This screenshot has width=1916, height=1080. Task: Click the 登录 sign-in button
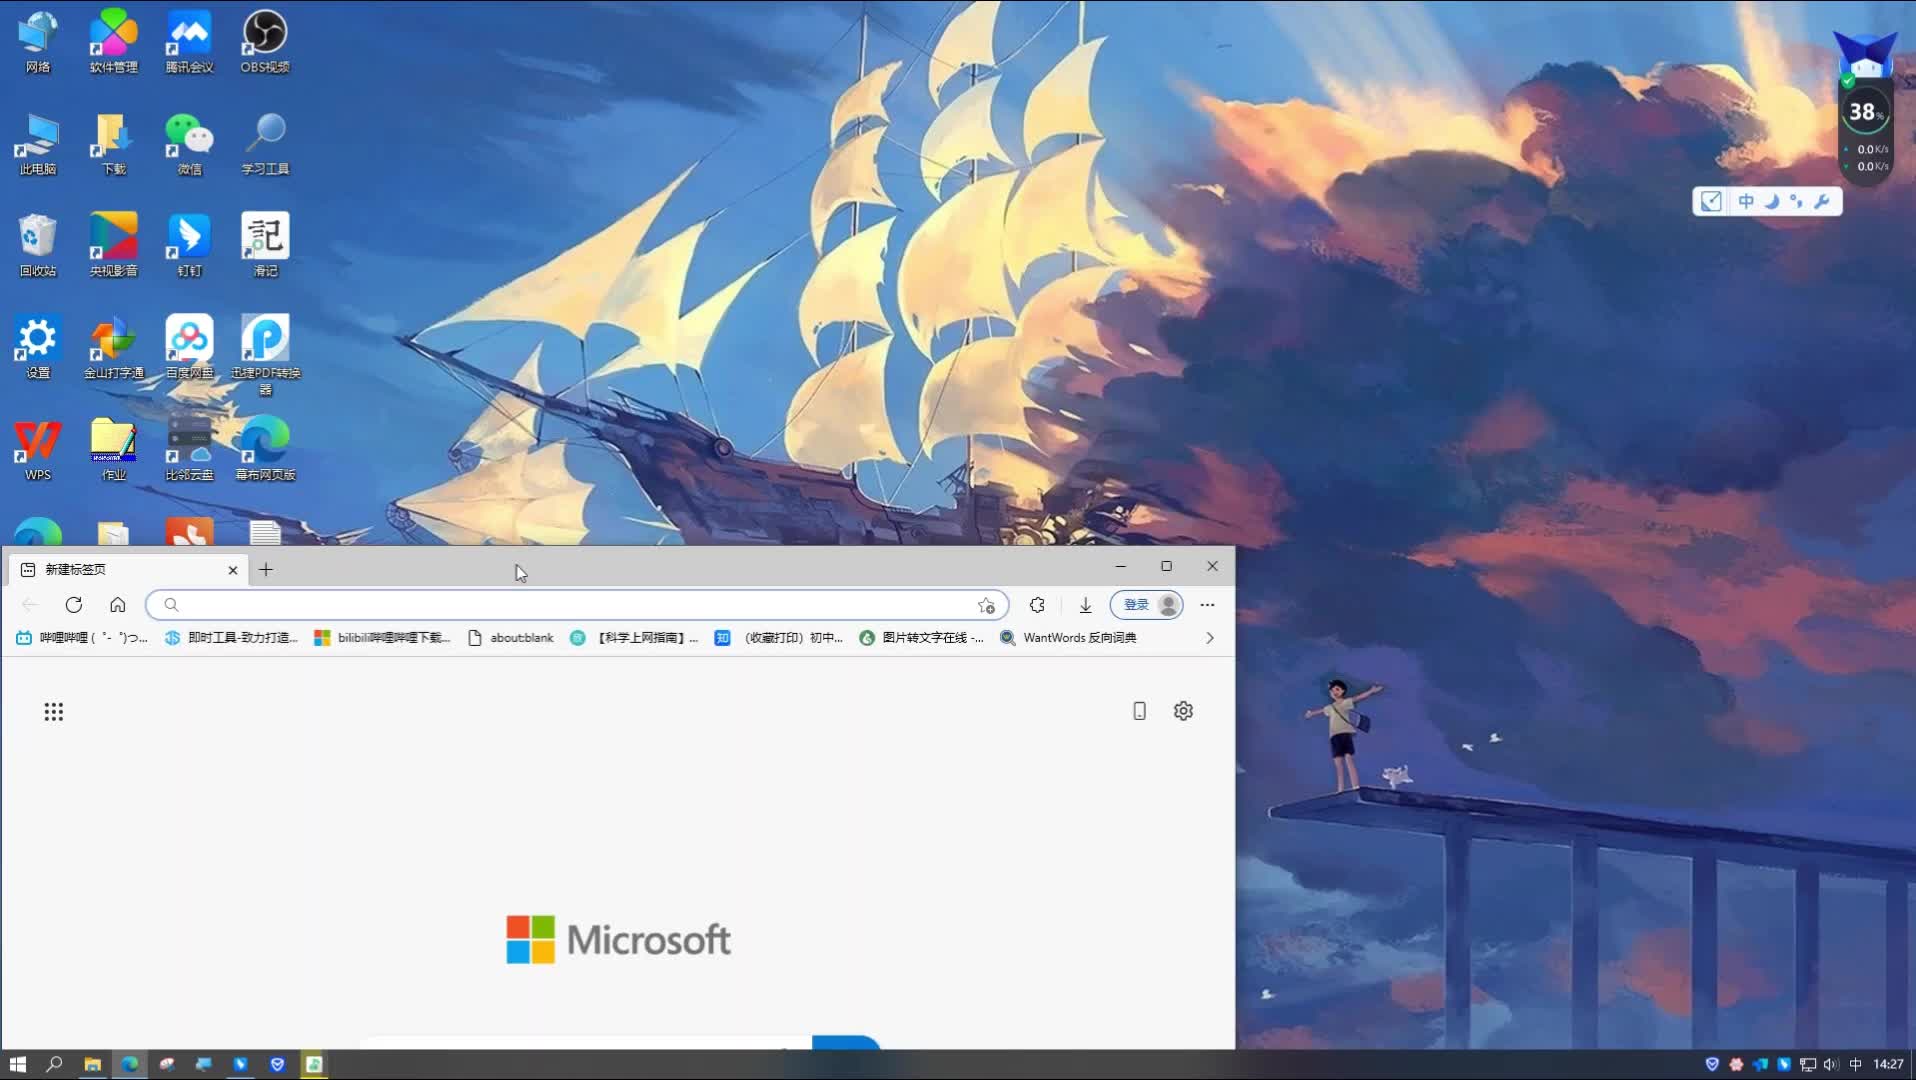1147,605
